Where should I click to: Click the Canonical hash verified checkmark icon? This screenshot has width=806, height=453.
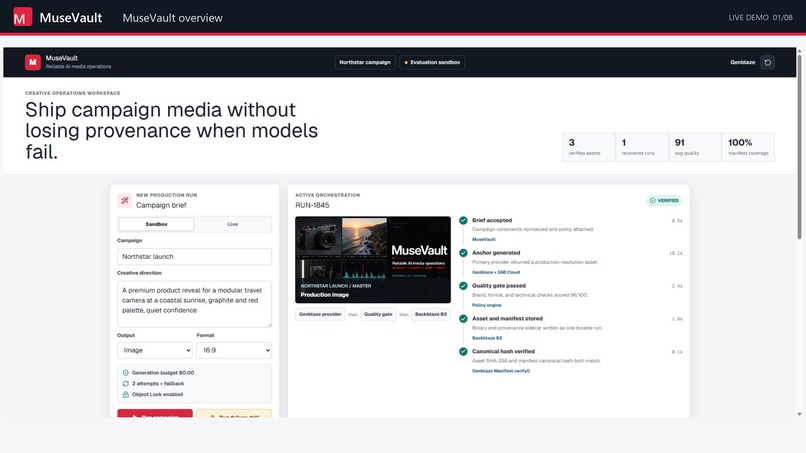tap(463, 352)
